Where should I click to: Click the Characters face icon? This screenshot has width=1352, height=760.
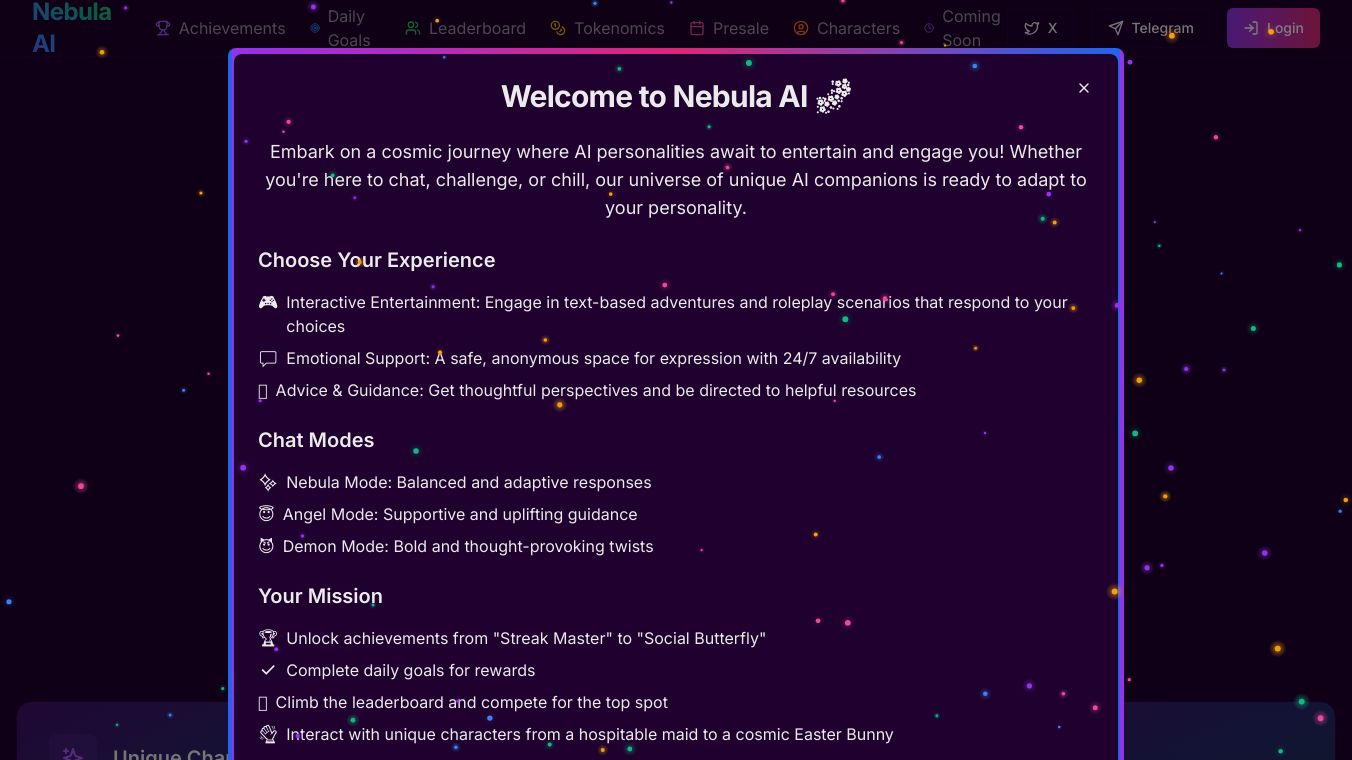click(x=801, y=28)
